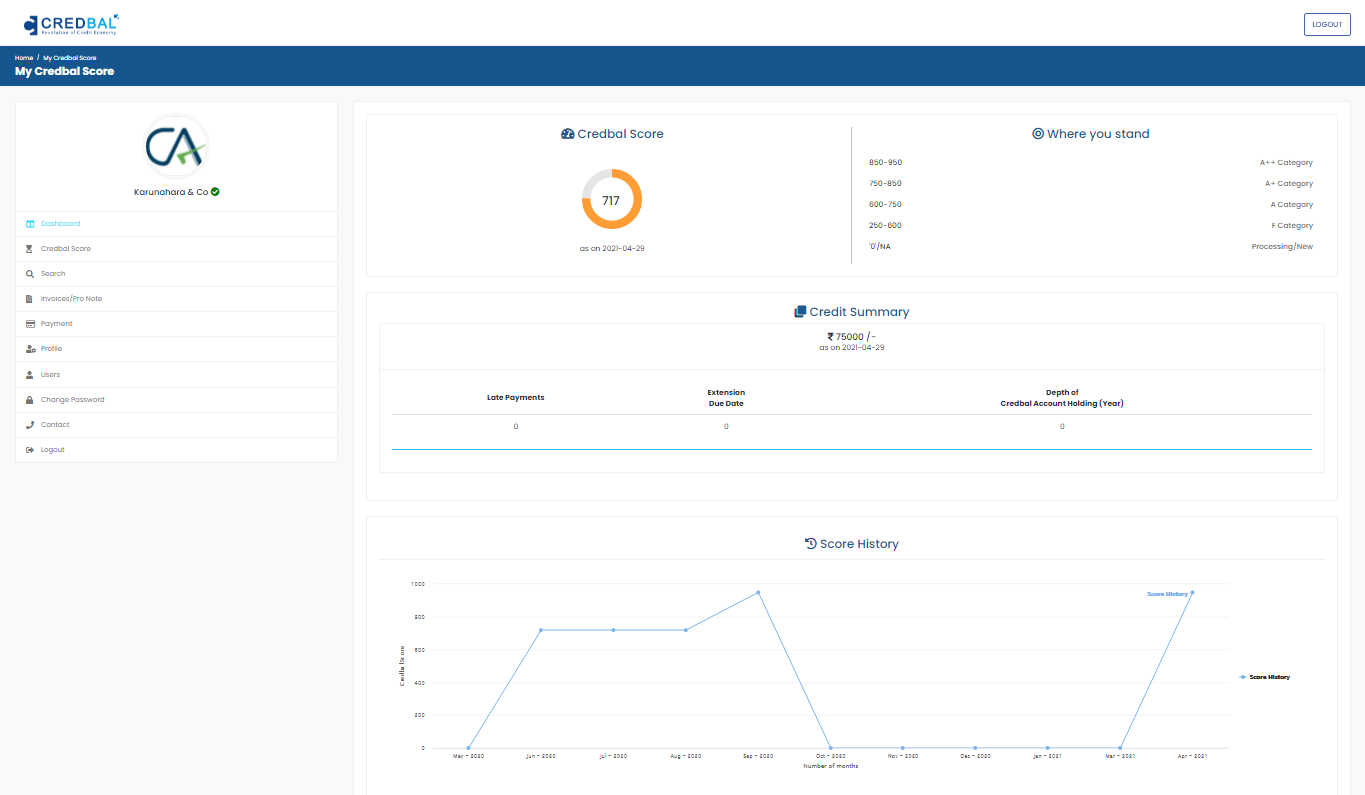Click the copy icon by Credit Summary heading
1365x795 pixels.
pos(800,312)
